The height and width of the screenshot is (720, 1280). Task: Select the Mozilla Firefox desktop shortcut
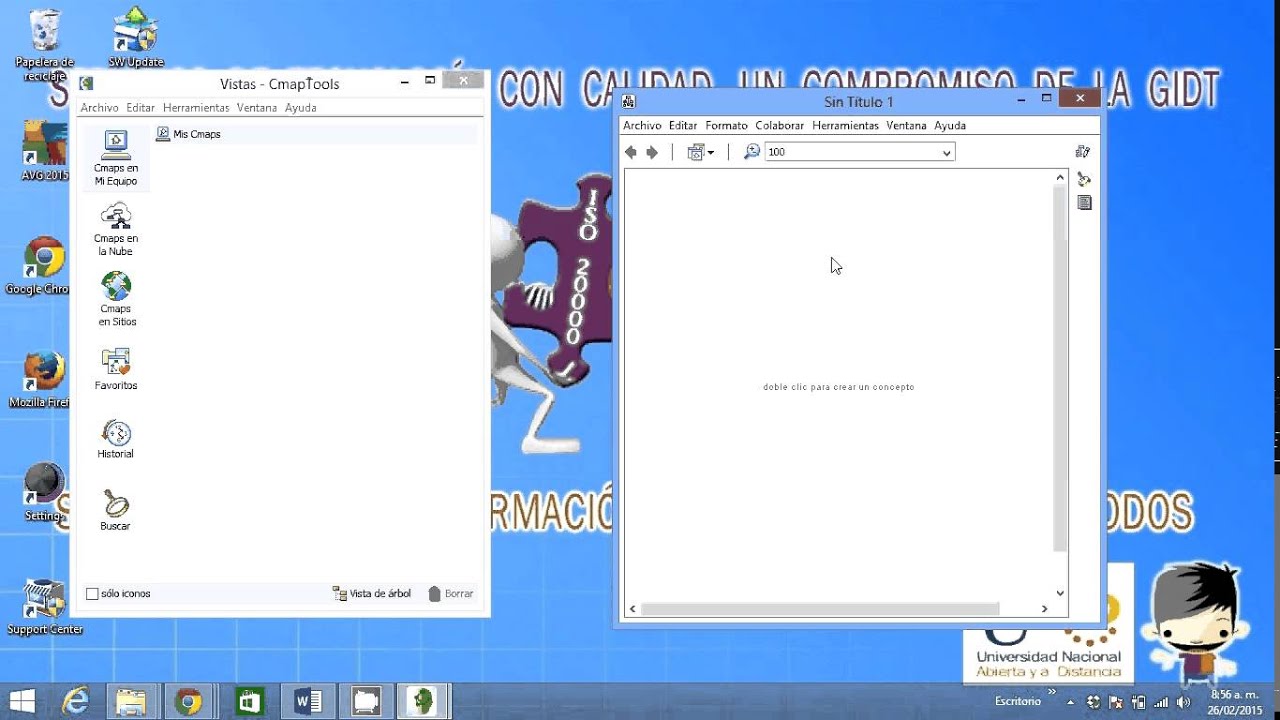[x=42, y=380]
